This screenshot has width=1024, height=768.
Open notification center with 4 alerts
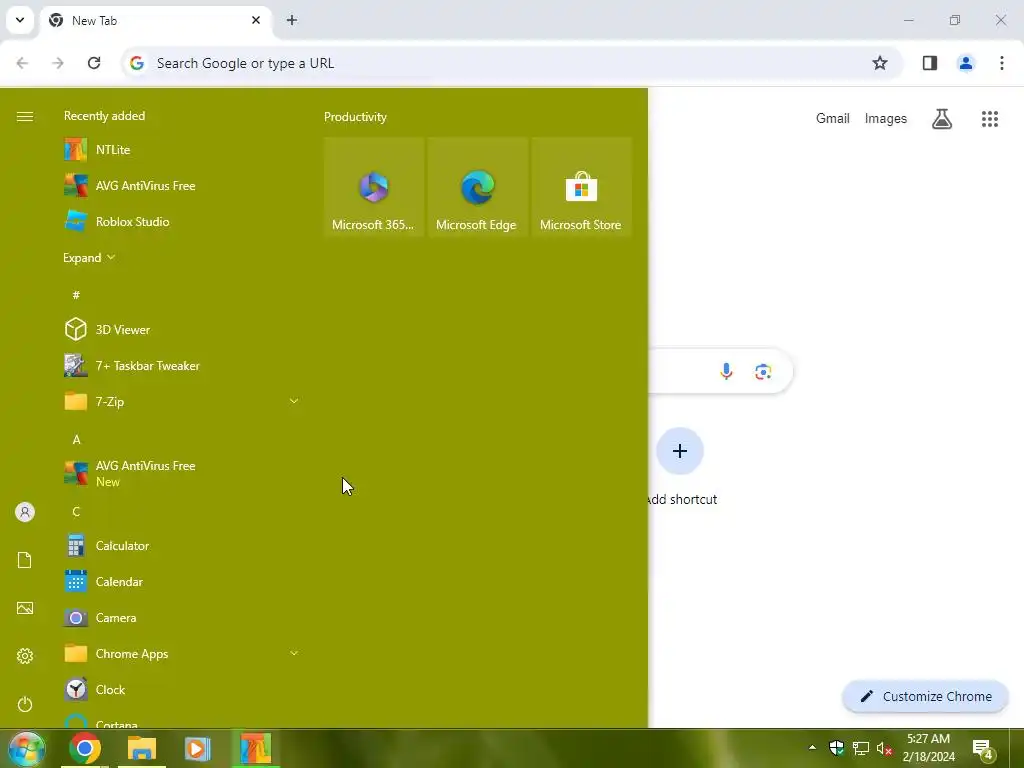(x=984, y=749)
